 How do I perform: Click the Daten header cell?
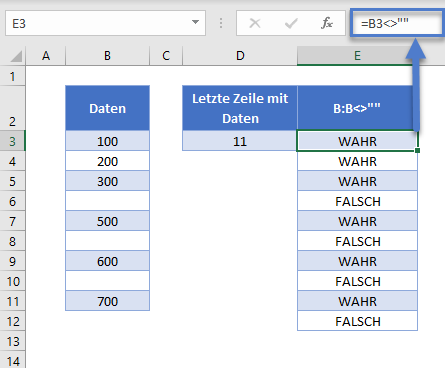(107, 108)
